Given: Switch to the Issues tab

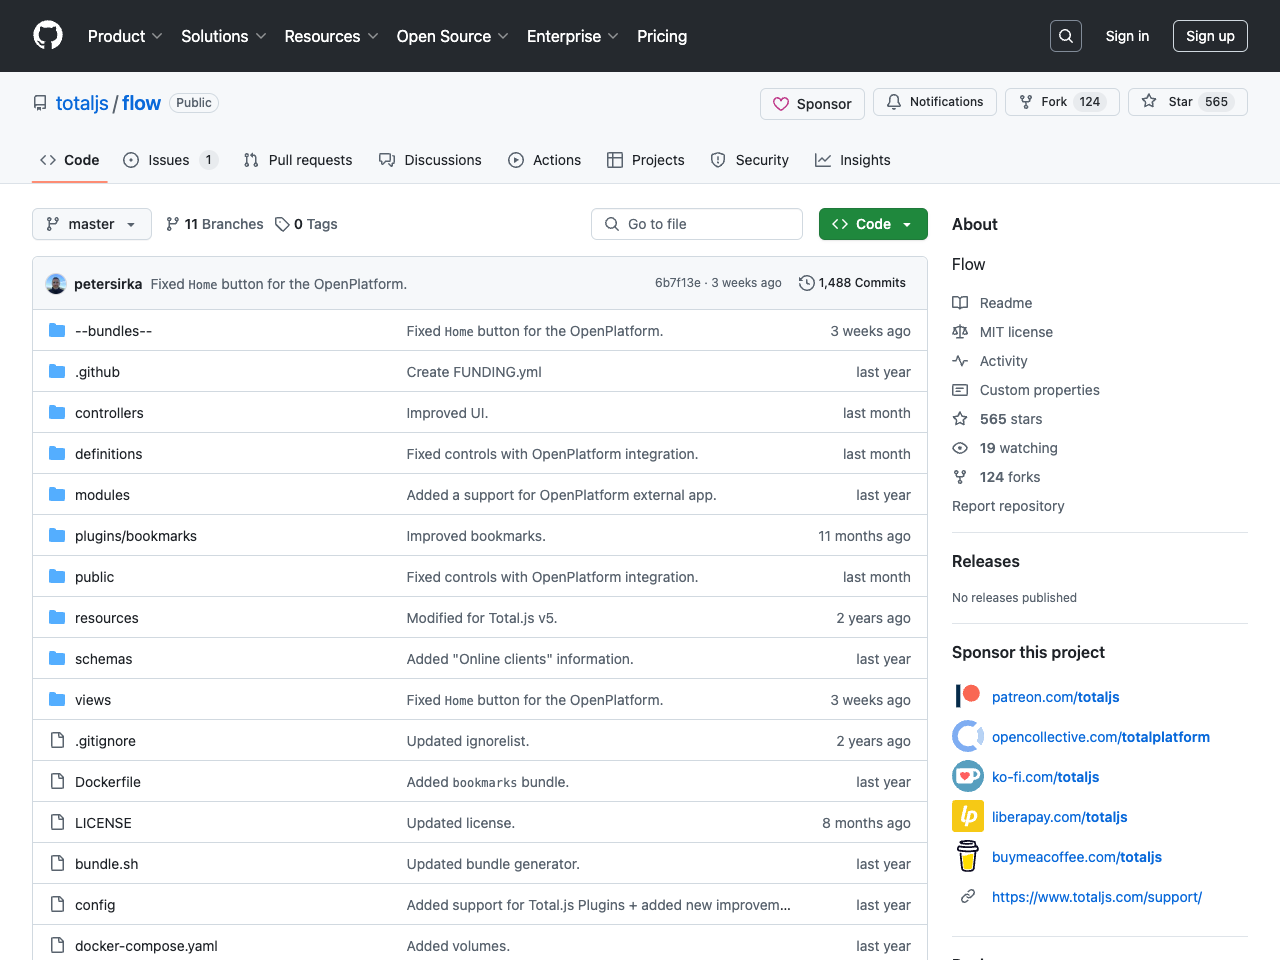Looking at the screenshot, I should (170, 160).
